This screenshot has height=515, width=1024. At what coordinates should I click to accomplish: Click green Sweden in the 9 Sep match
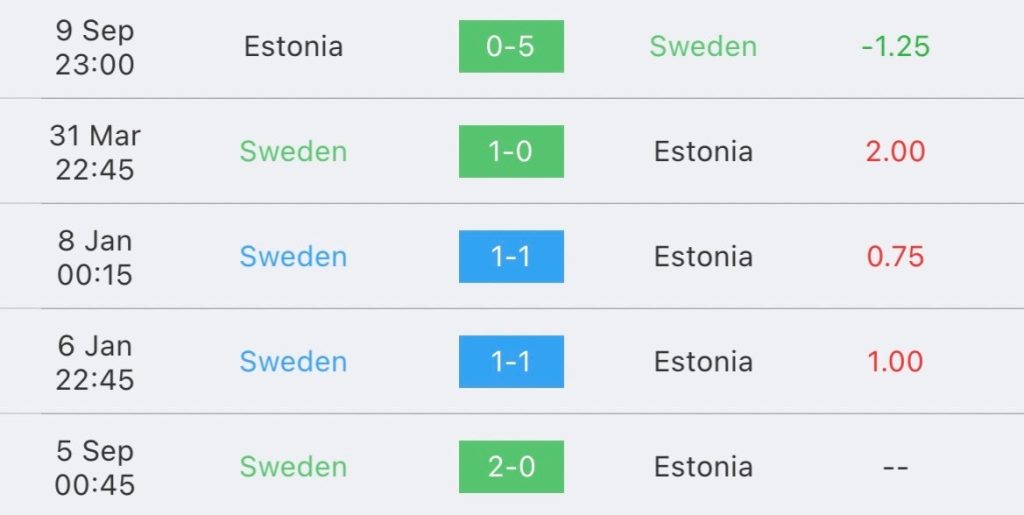[x=703, y=46]
